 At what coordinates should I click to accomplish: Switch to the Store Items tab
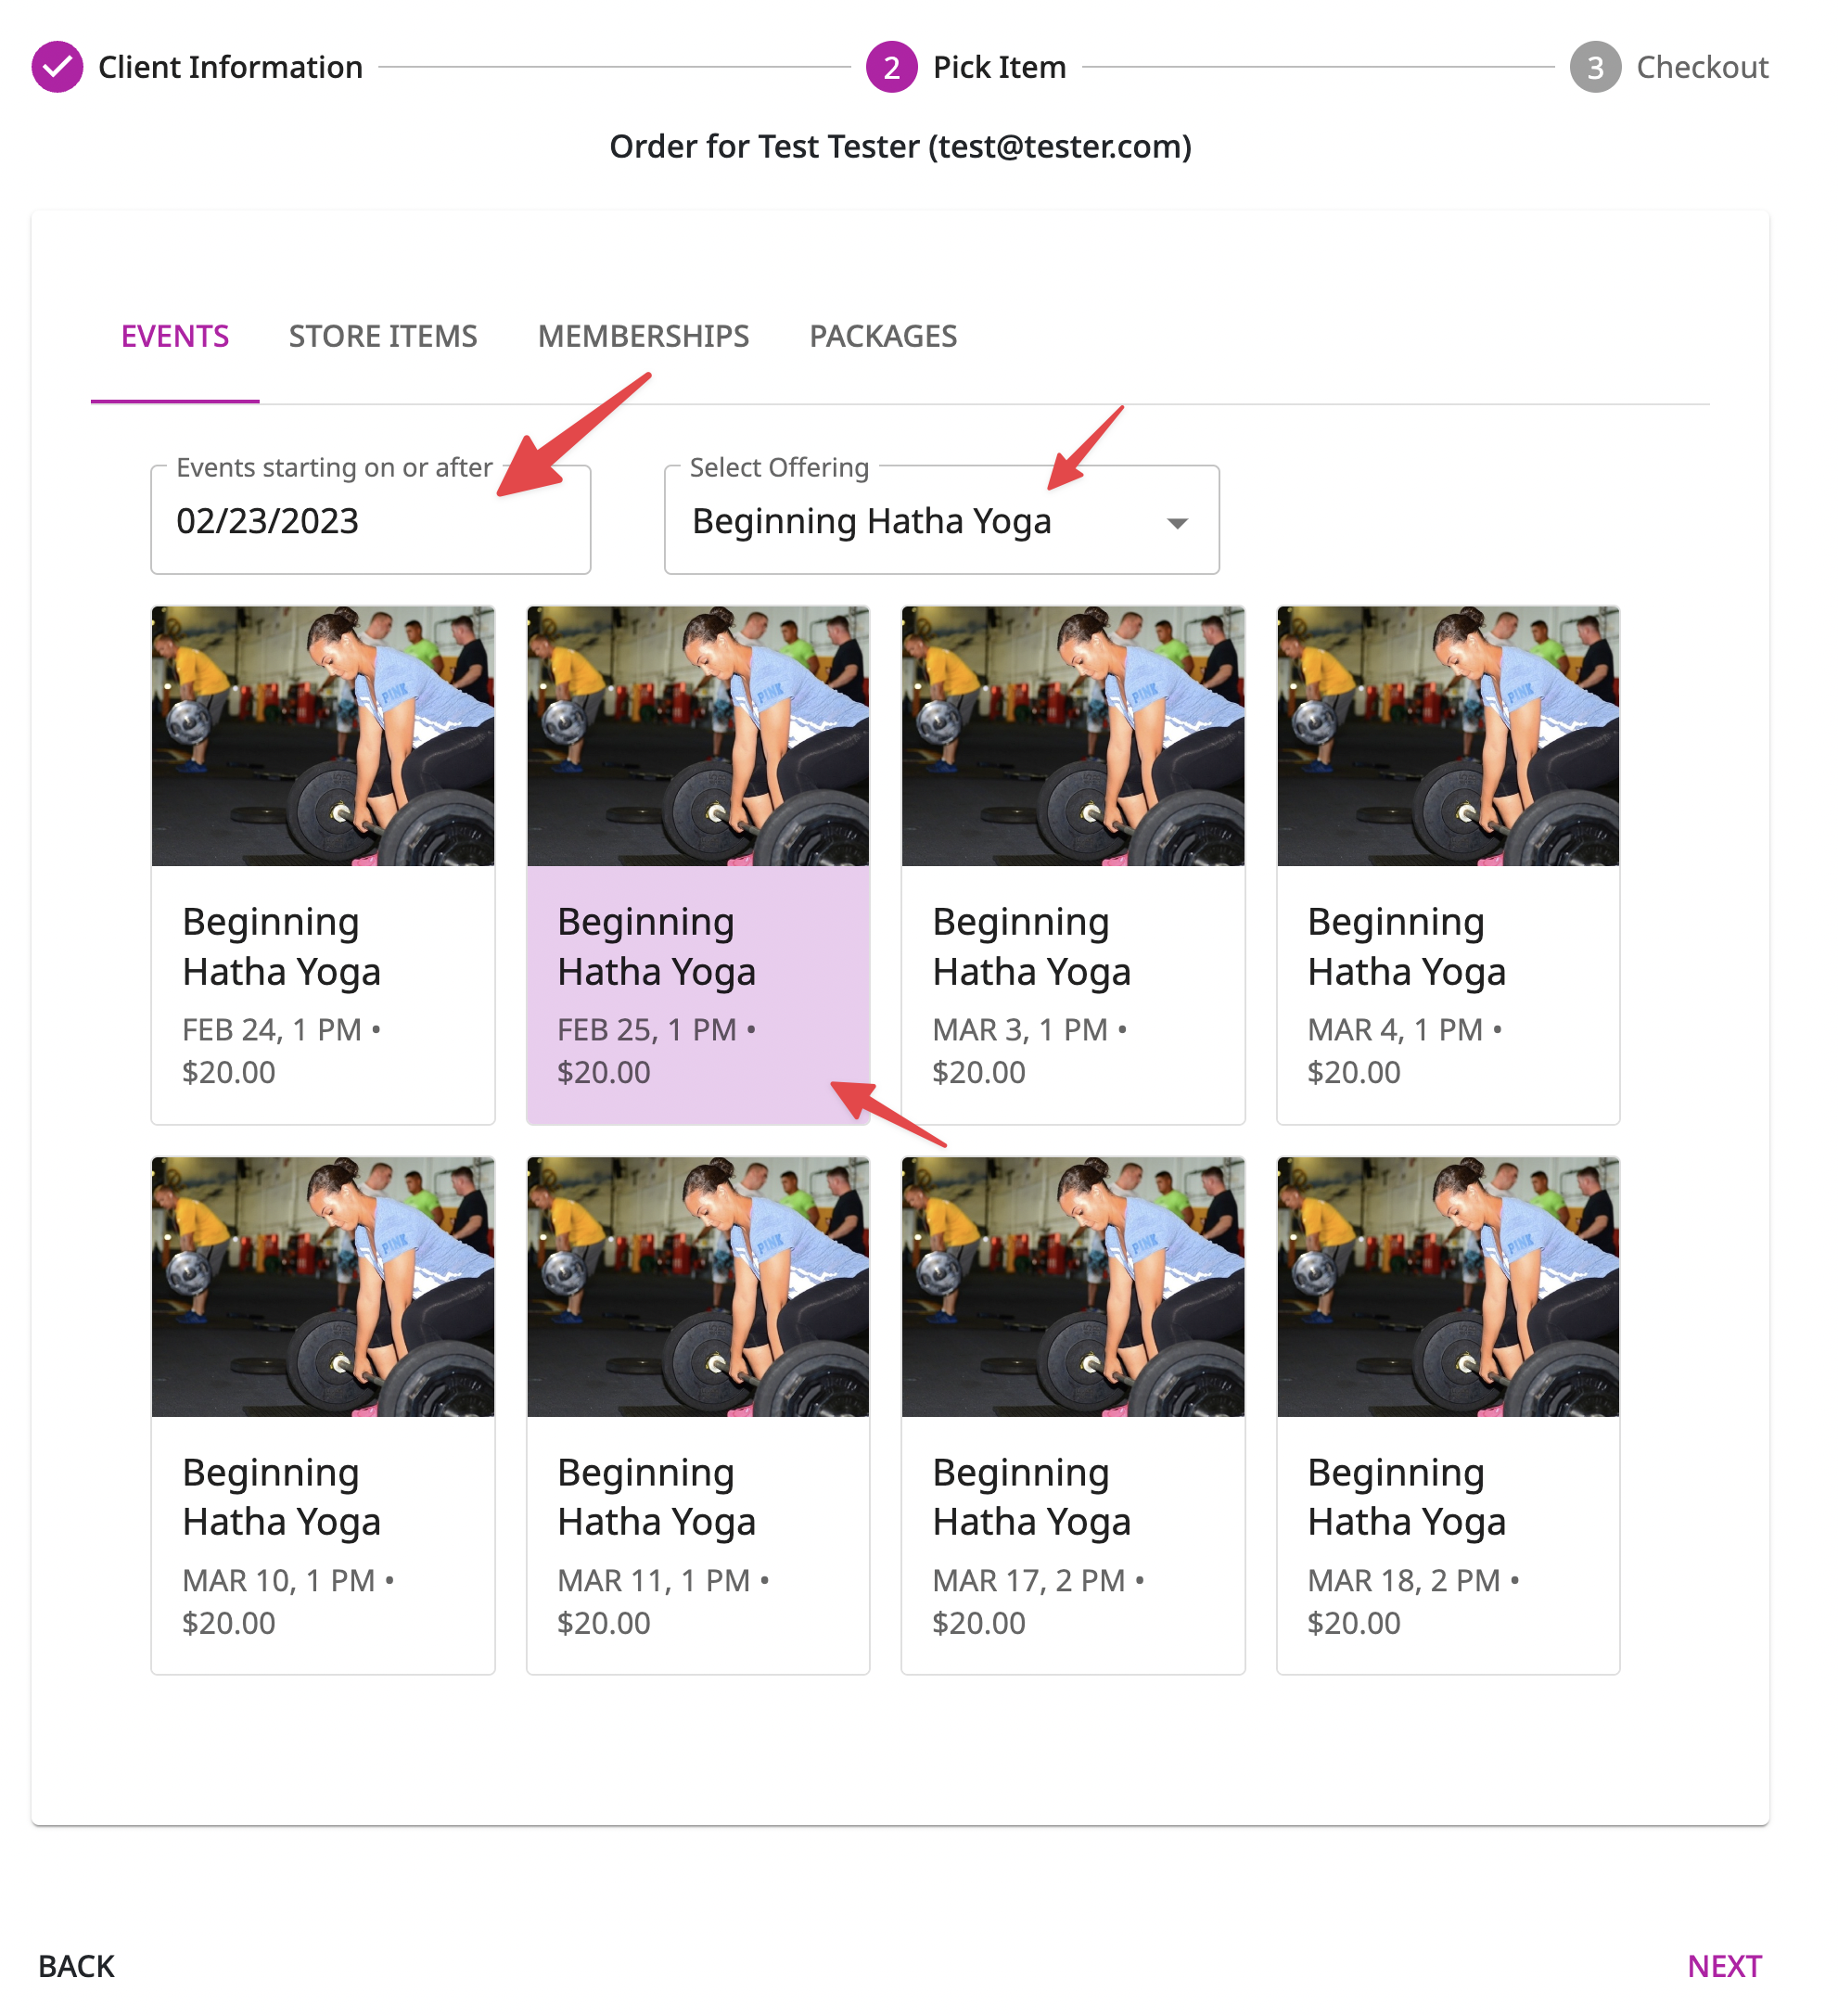(383, 336)
